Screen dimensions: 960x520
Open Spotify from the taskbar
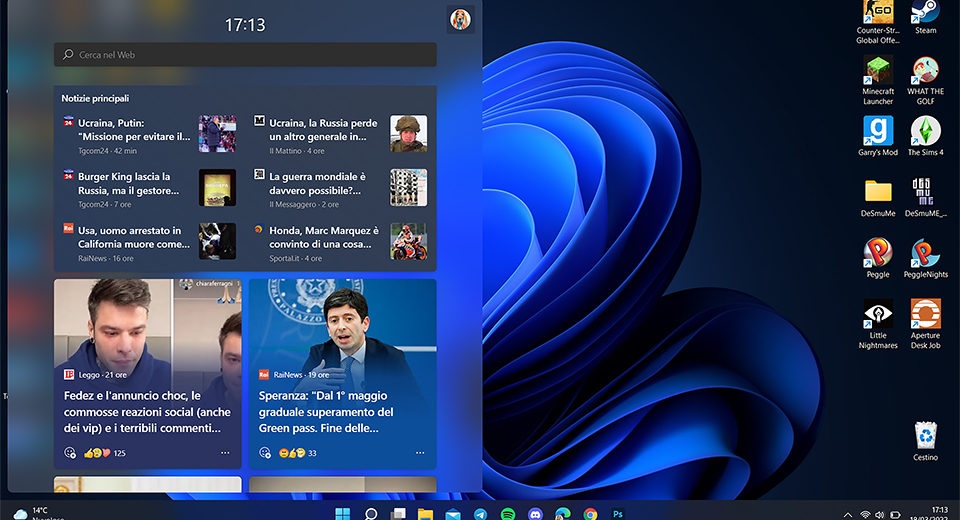click(x=508, y=514)
